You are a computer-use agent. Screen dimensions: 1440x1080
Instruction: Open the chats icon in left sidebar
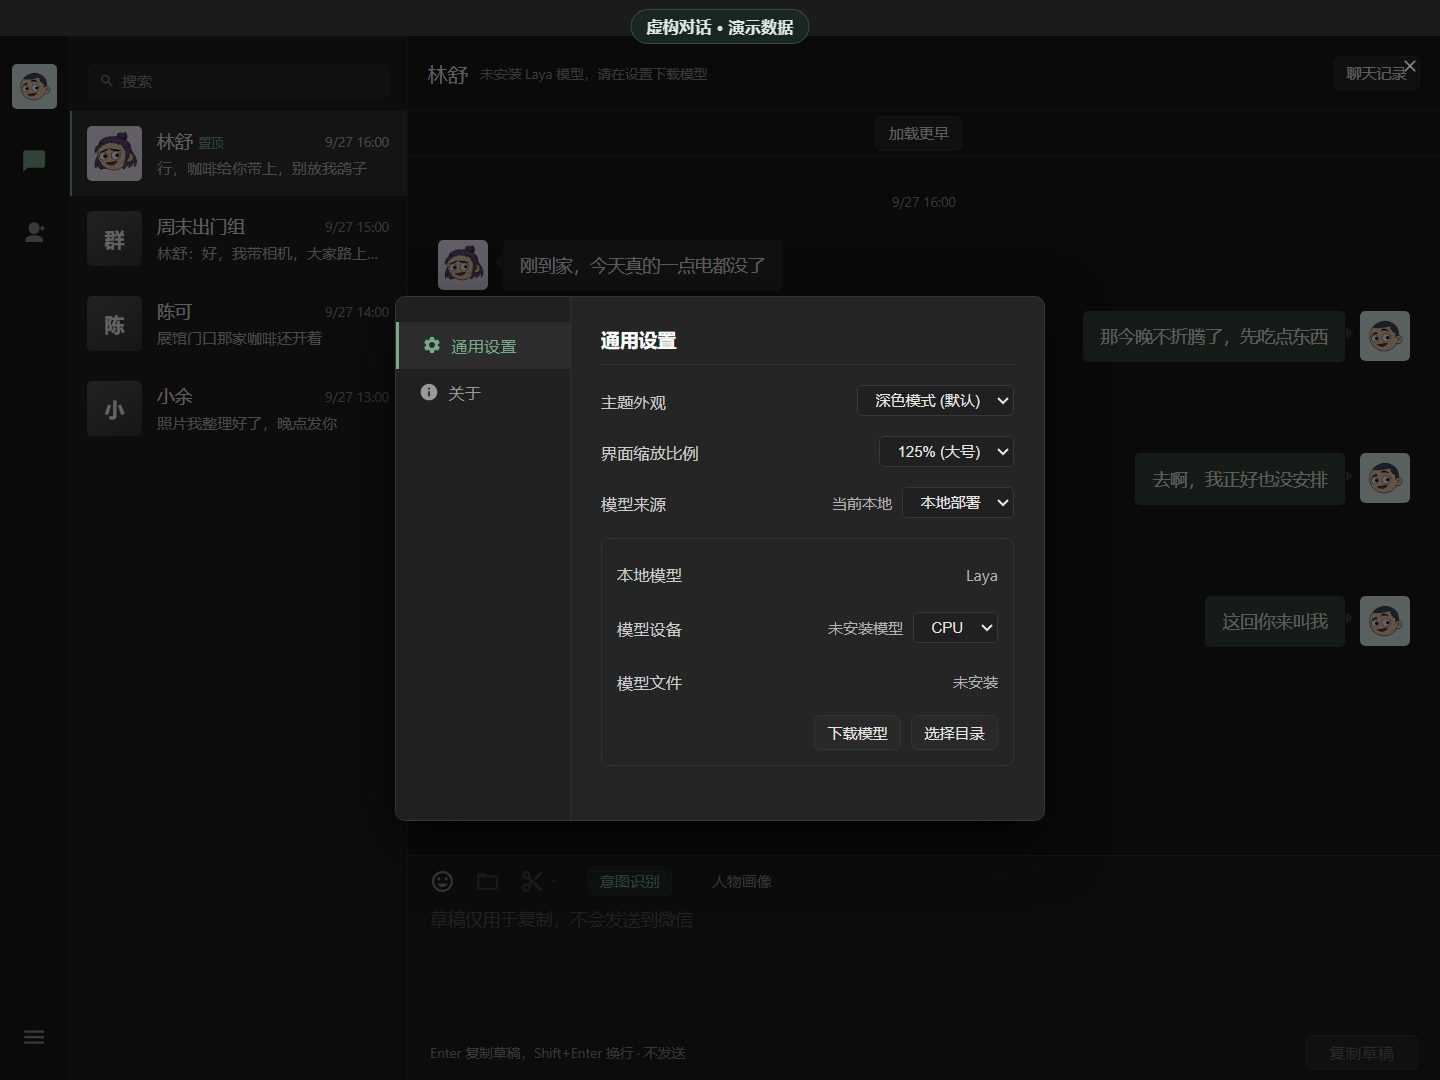[34, 160]
